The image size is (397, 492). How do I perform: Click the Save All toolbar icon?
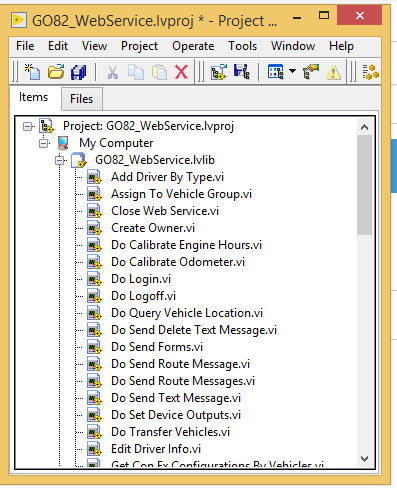coord(79,72)
